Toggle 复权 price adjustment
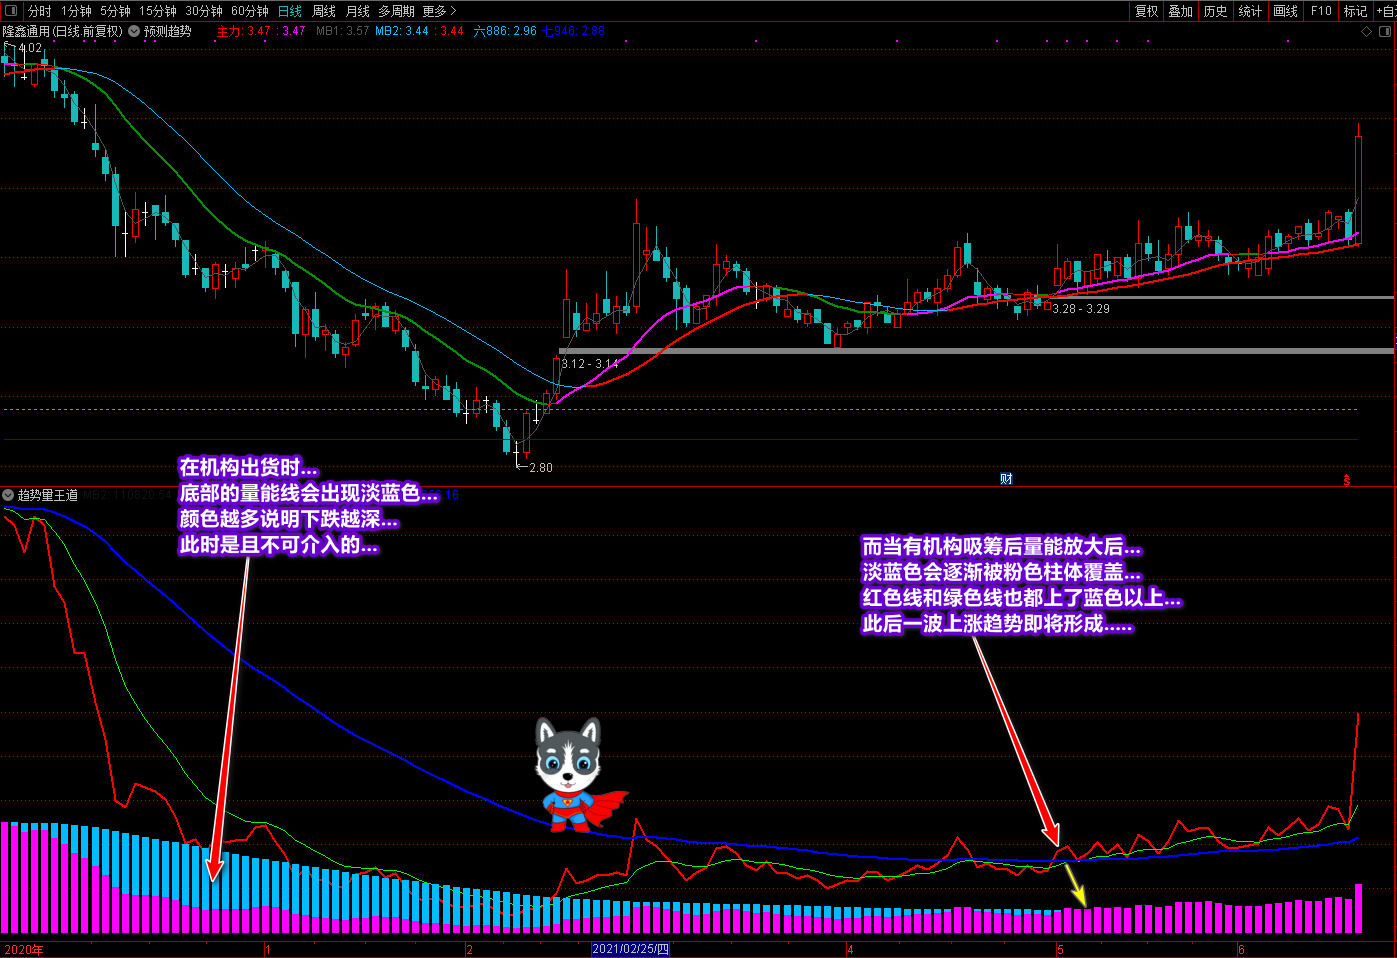1397x958 pixels. point(1146,11)
